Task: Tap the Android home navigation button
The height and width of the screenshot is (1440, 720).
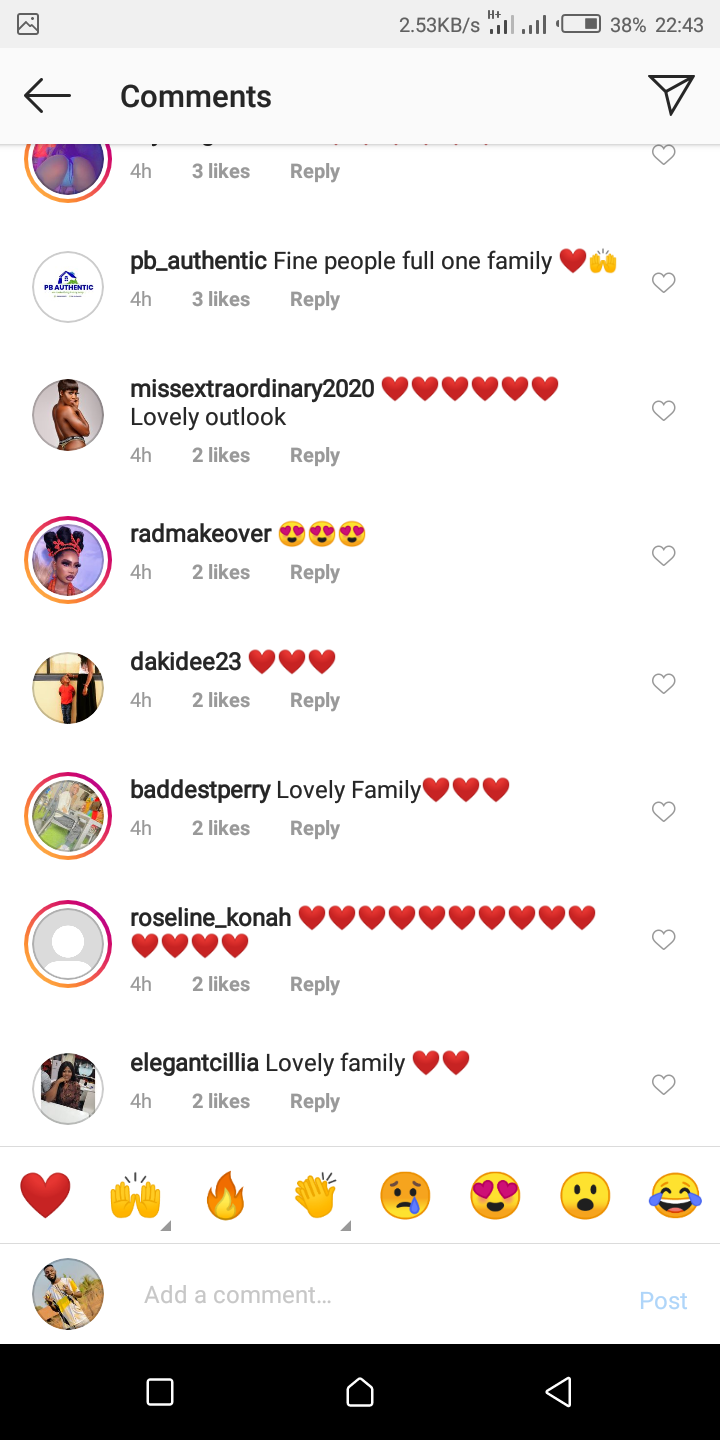Action: [x=360, y=1392]
